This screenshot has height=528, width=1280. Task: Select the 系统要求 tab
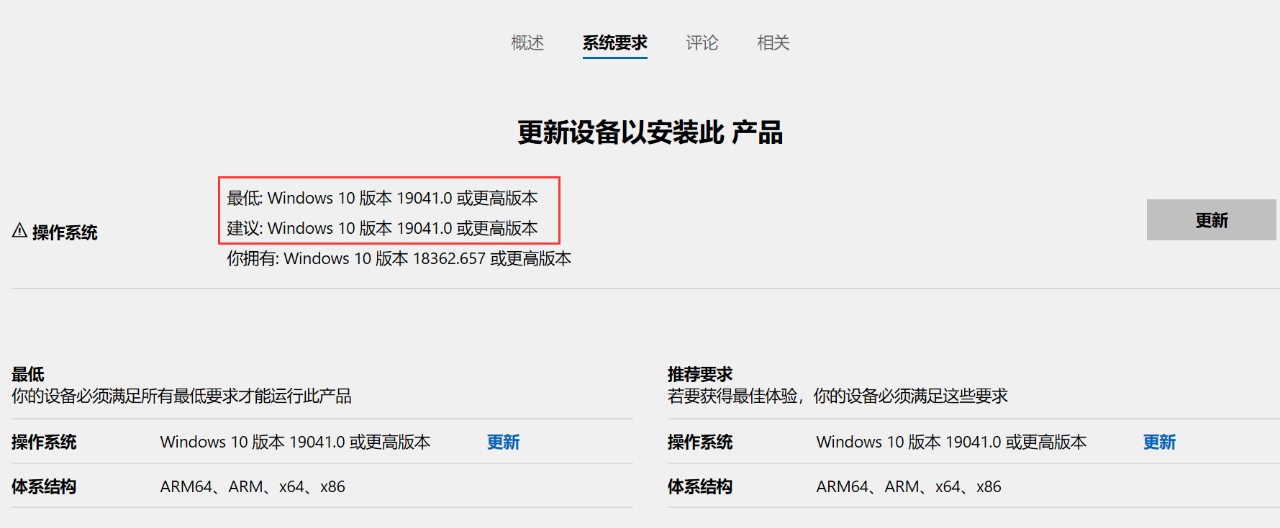coord(615,43)
